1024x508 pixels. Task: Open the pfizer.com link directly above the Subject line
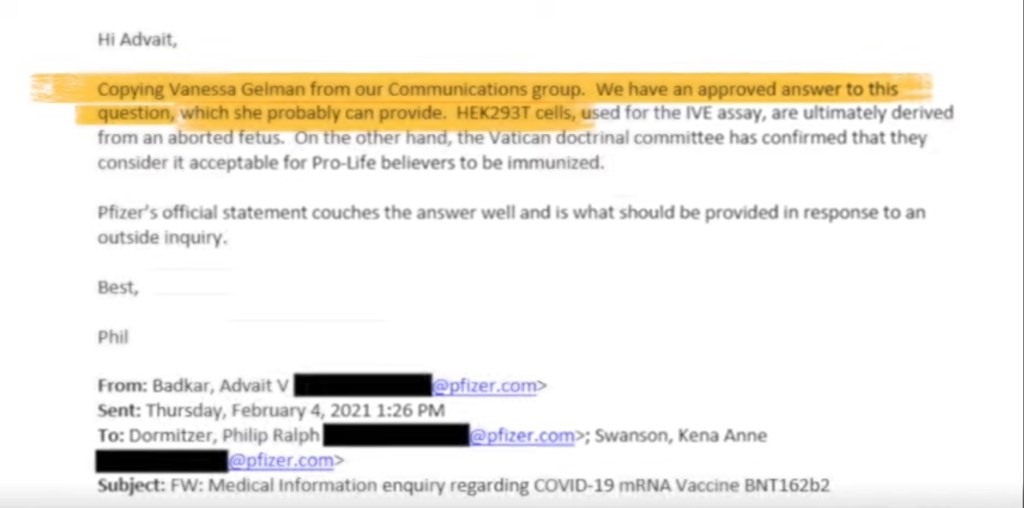click(x=281, y=461)
